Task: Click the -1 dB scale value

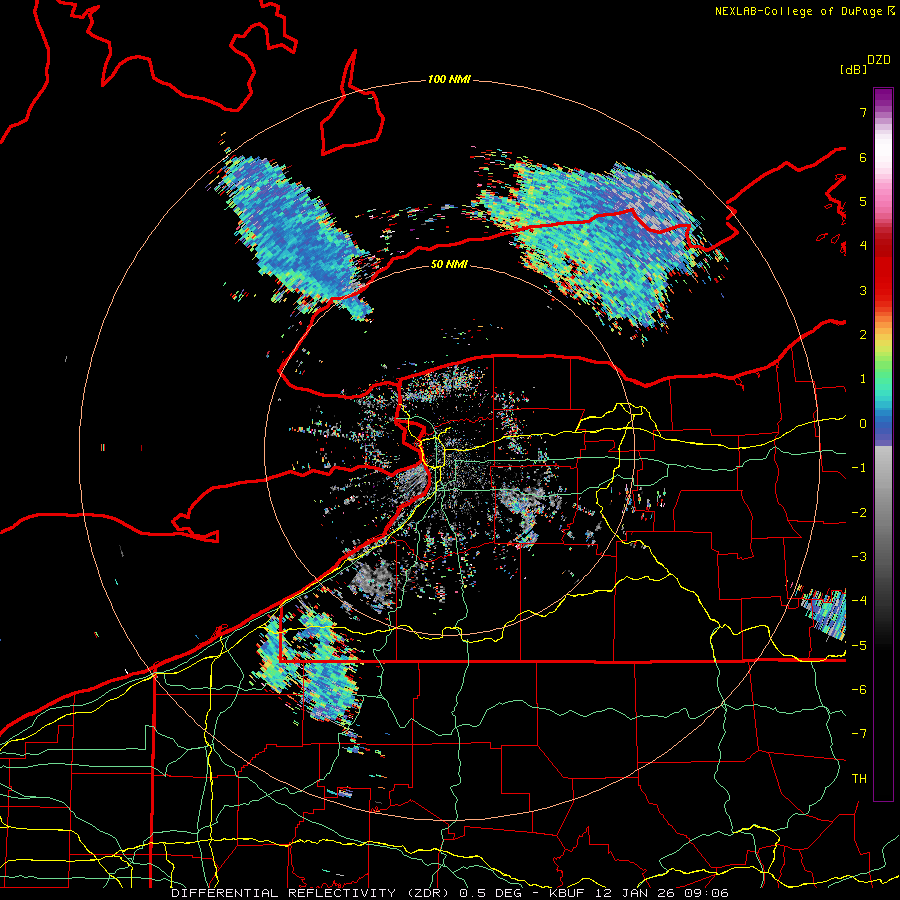Action: point(859,468)
